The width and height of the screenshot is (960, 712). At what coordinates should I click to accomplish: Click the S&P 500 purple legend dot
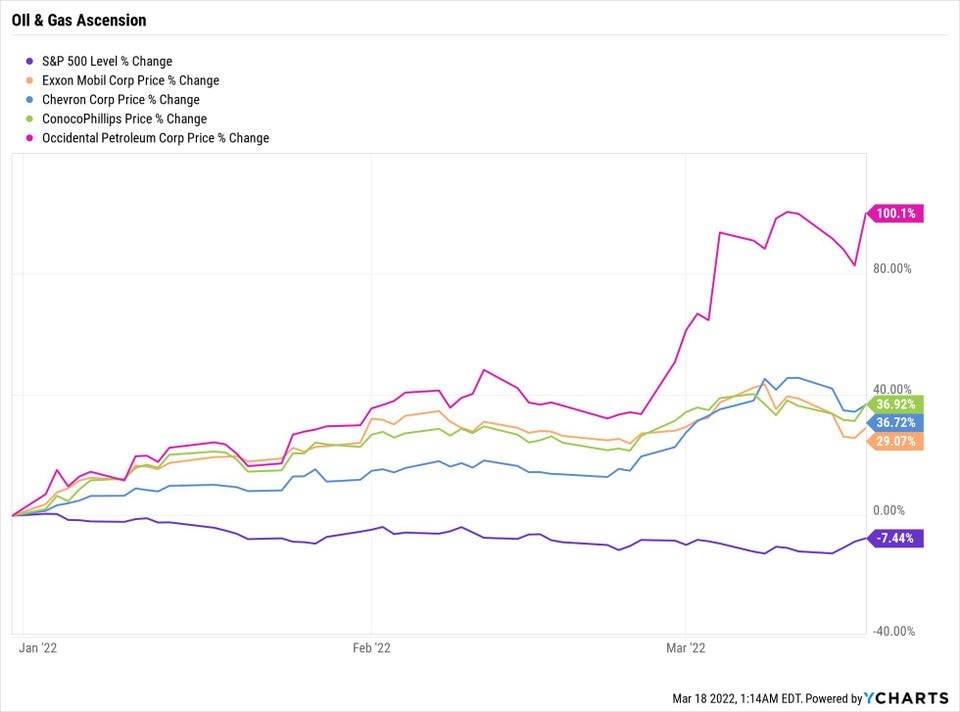(x=30, y=62)
